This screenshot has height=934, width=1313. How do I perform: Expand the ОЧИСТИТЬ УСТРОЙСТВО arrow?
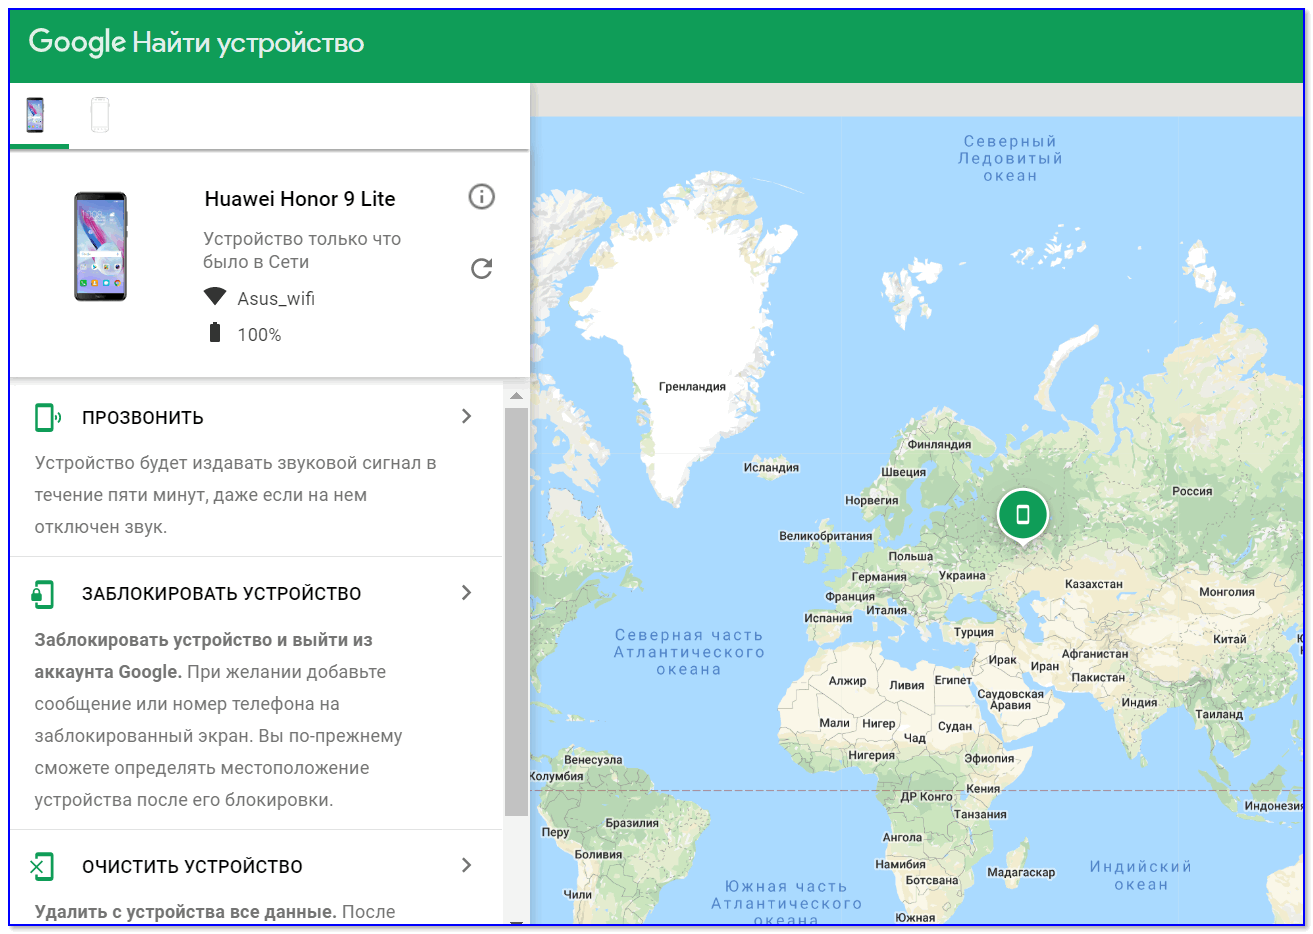point(466,865)
